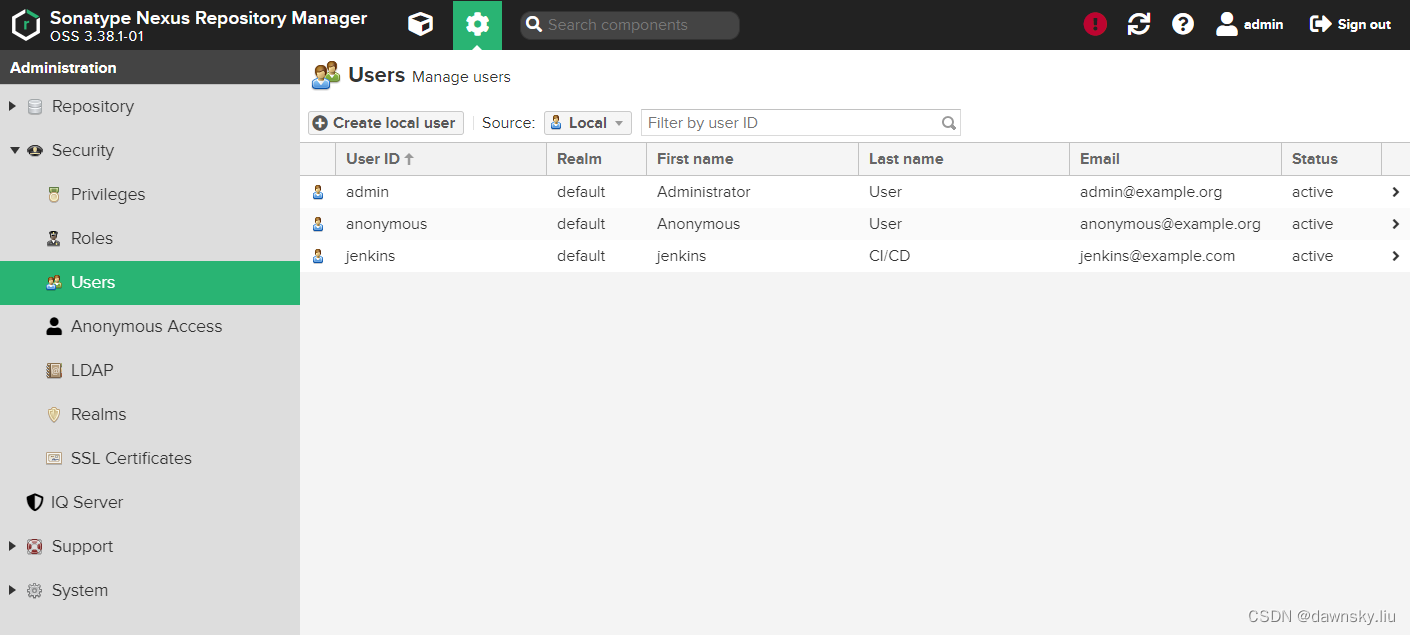Sort by Email column header
1410x635 pixels.
point(1175,159)
